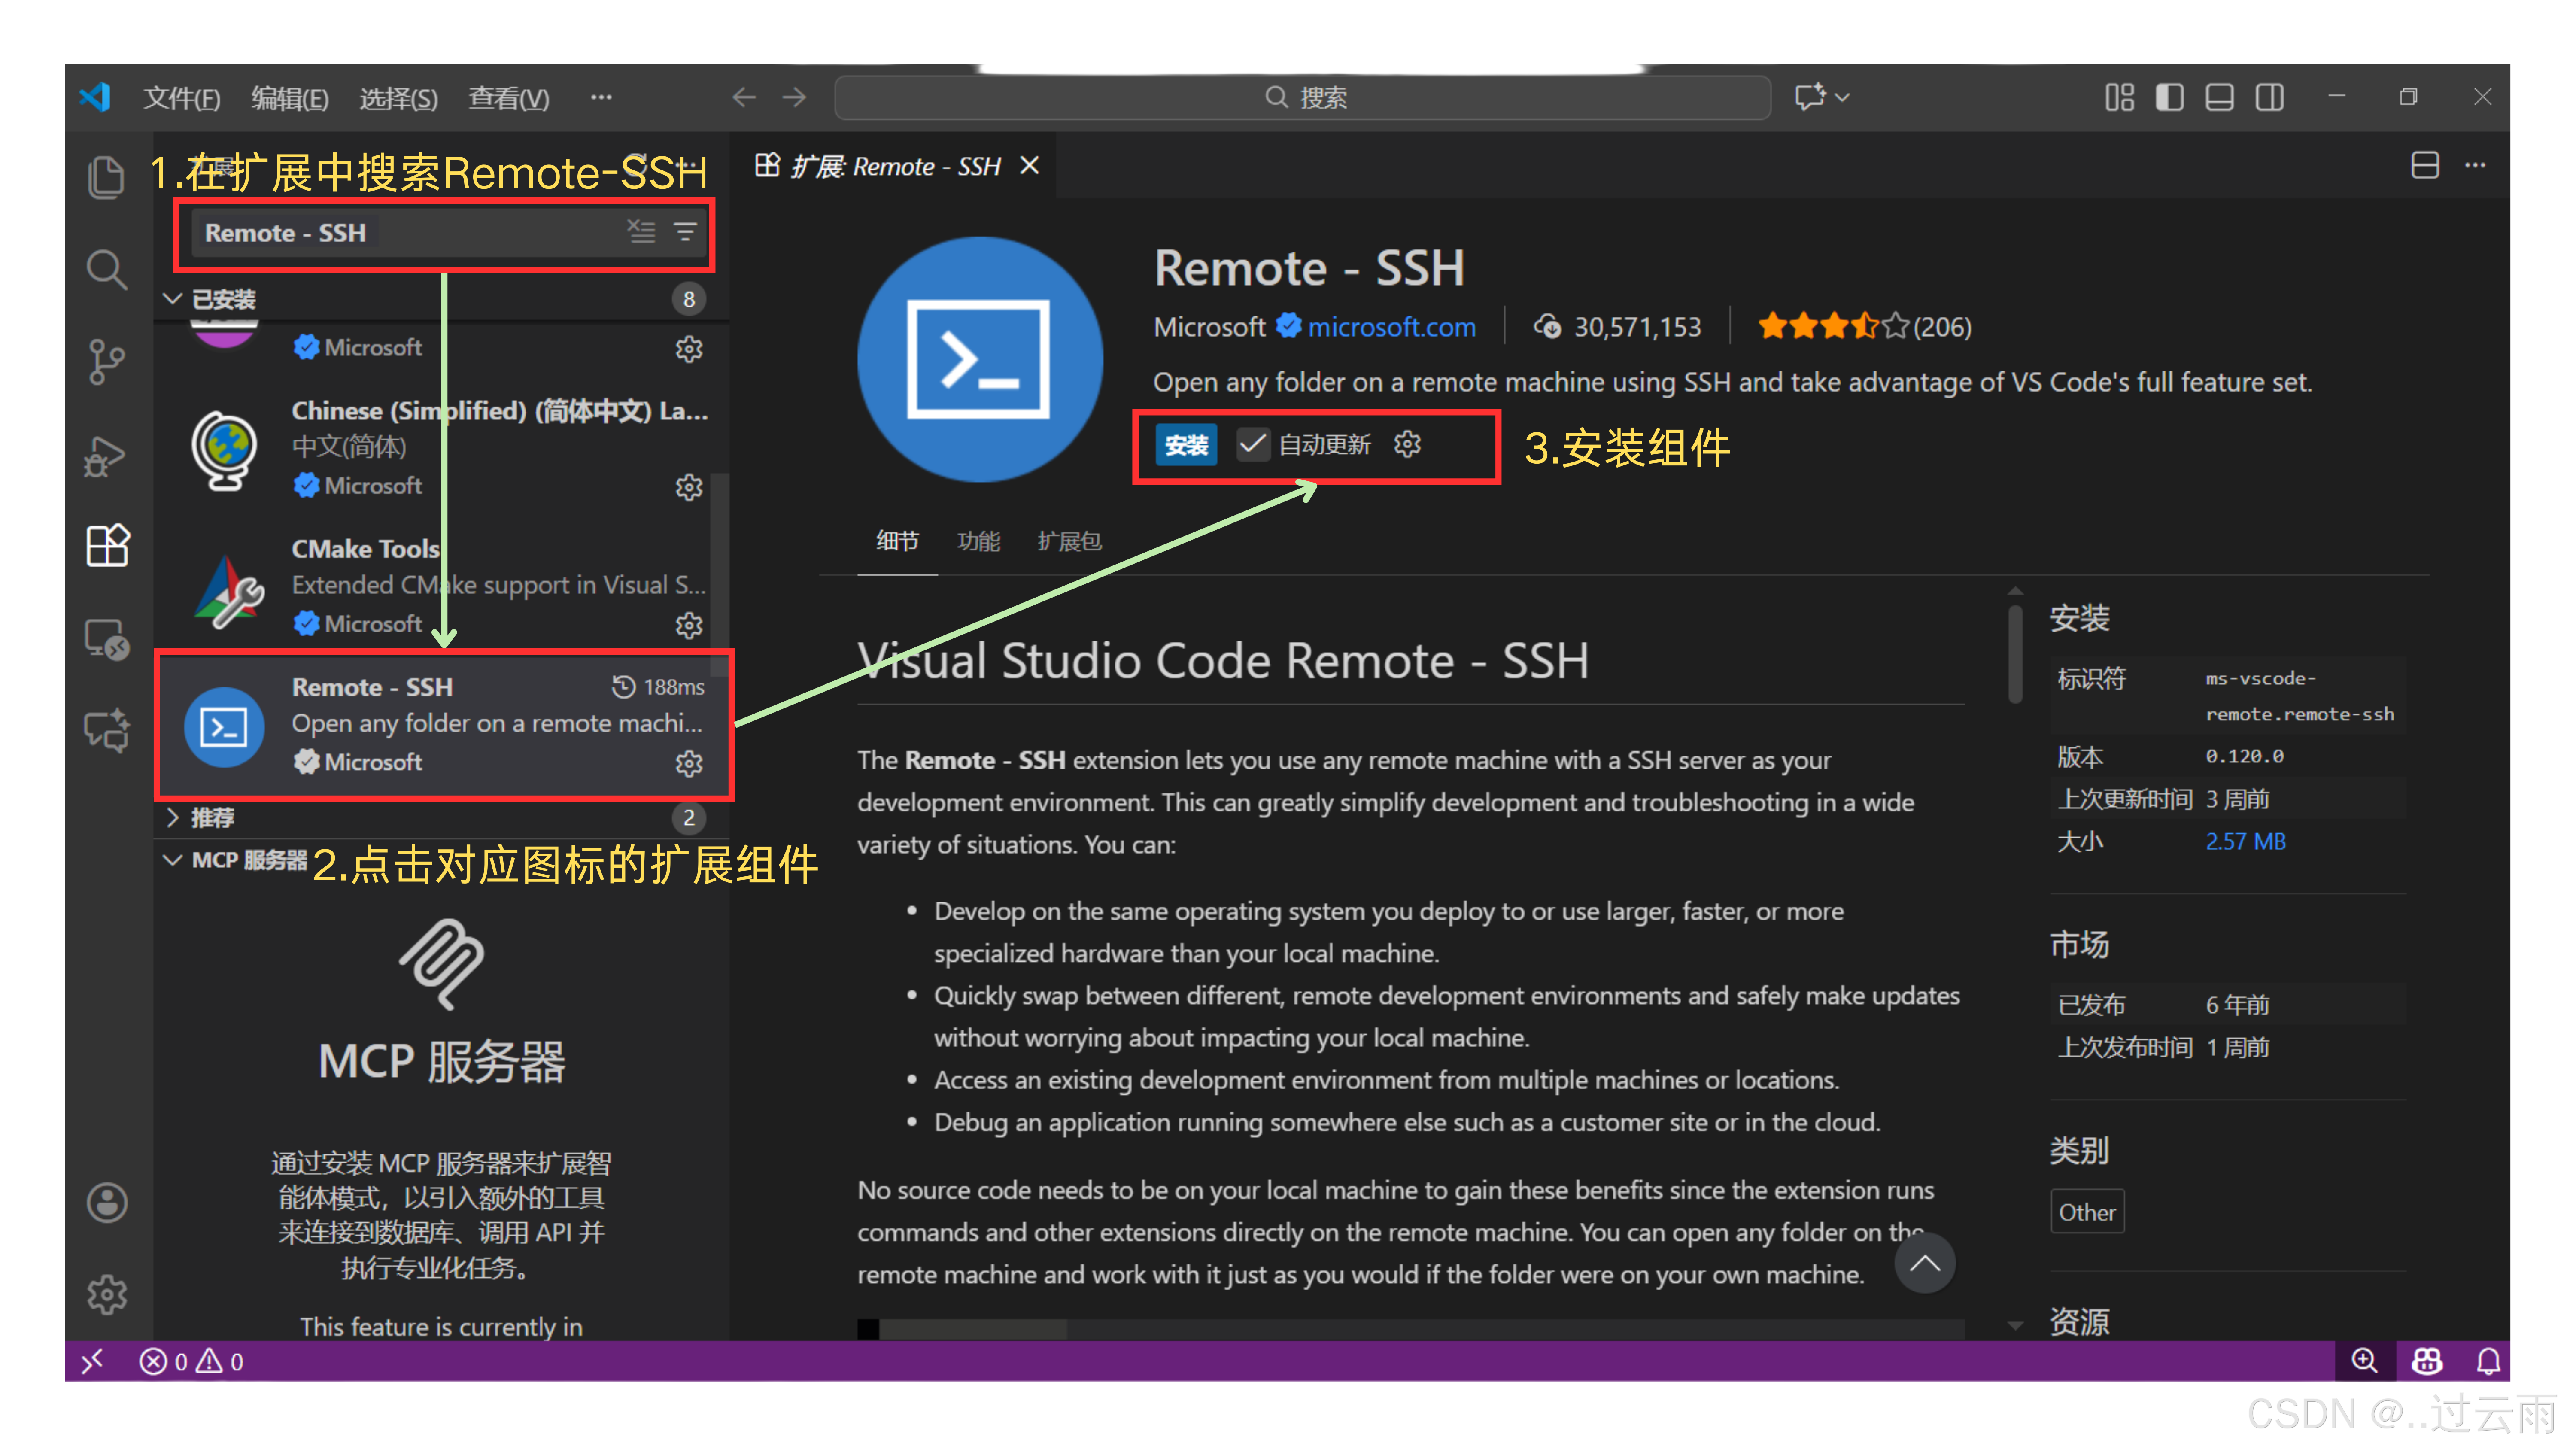The width and height of the screenshot is (2576, 1449).
Task: Open the microsoft.com publisher link
Action: [1391, 327]
